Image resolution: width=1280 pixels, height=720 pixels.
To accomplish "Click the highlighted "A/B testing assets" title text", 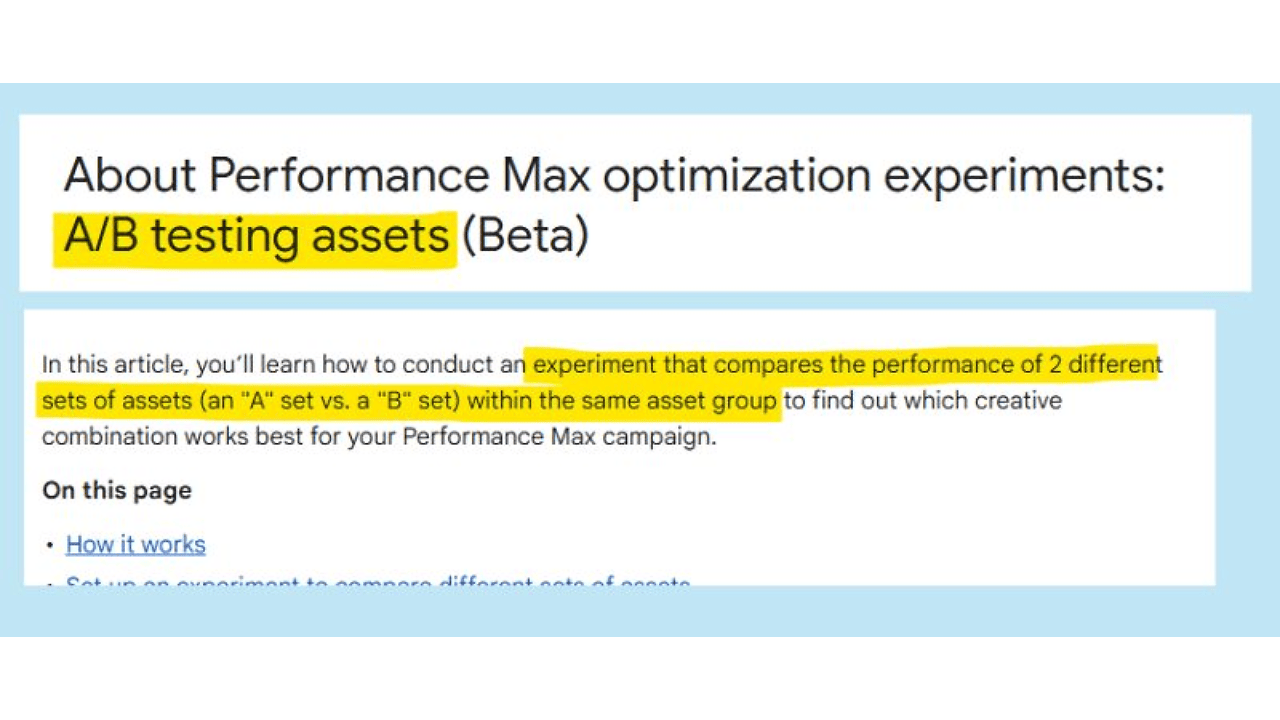I will 256,237.
